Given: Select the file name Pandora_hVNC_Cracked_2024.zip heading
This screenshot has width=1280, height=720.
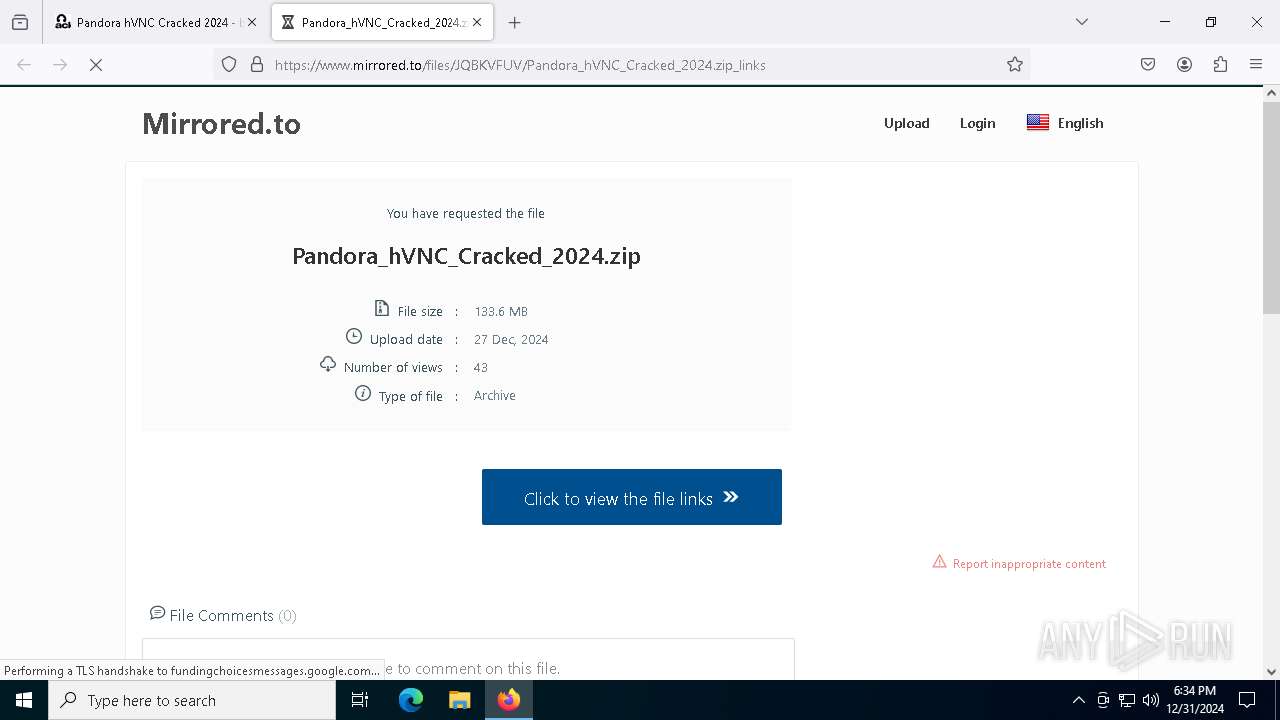Looking at the screenshot, I should click(466, 256).
